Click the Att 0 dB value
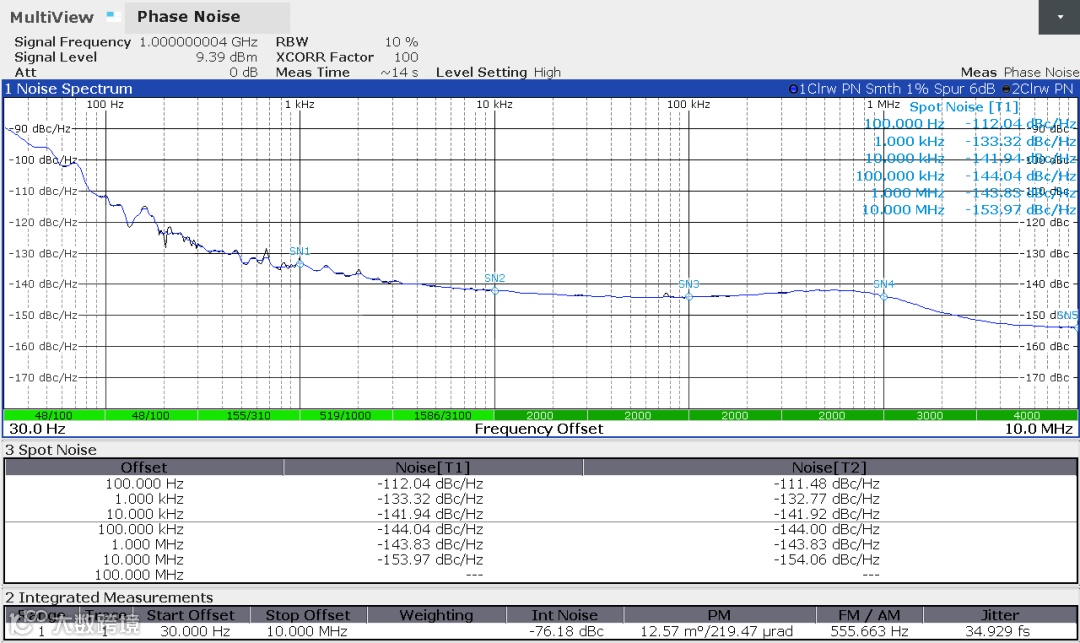 pos(243,72)
